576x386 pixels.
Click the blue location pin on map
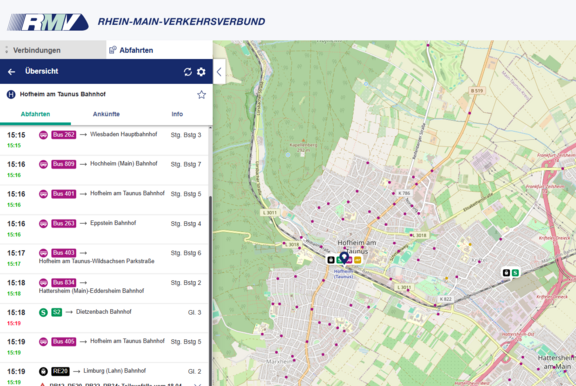[x=344, y=257]
